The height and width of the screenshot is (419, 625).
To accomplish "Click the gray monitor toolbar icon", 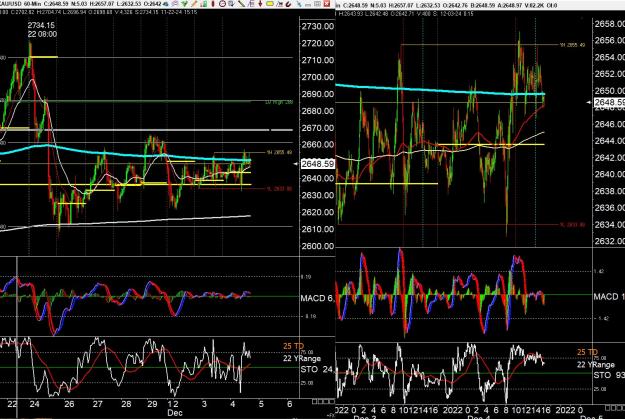I will coord(232,4).
